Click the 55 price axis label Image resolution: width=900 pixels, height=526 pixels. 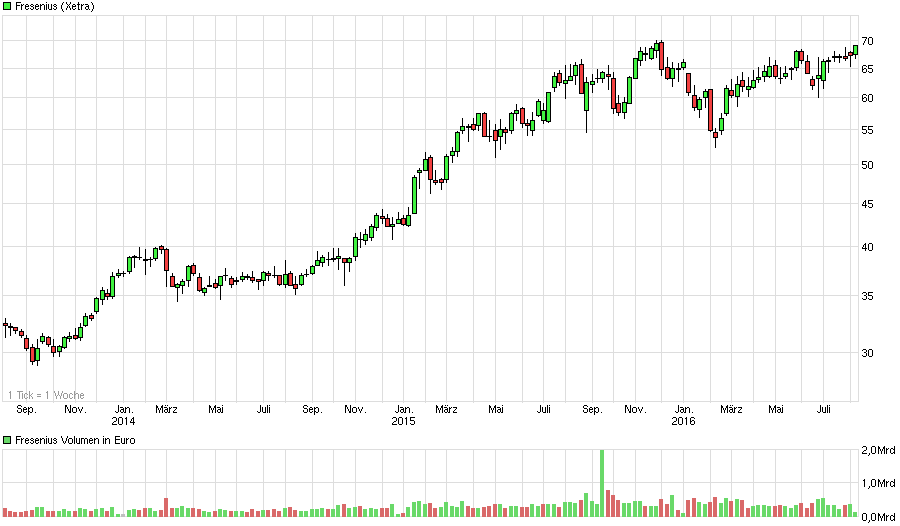(x=867, y=130)
